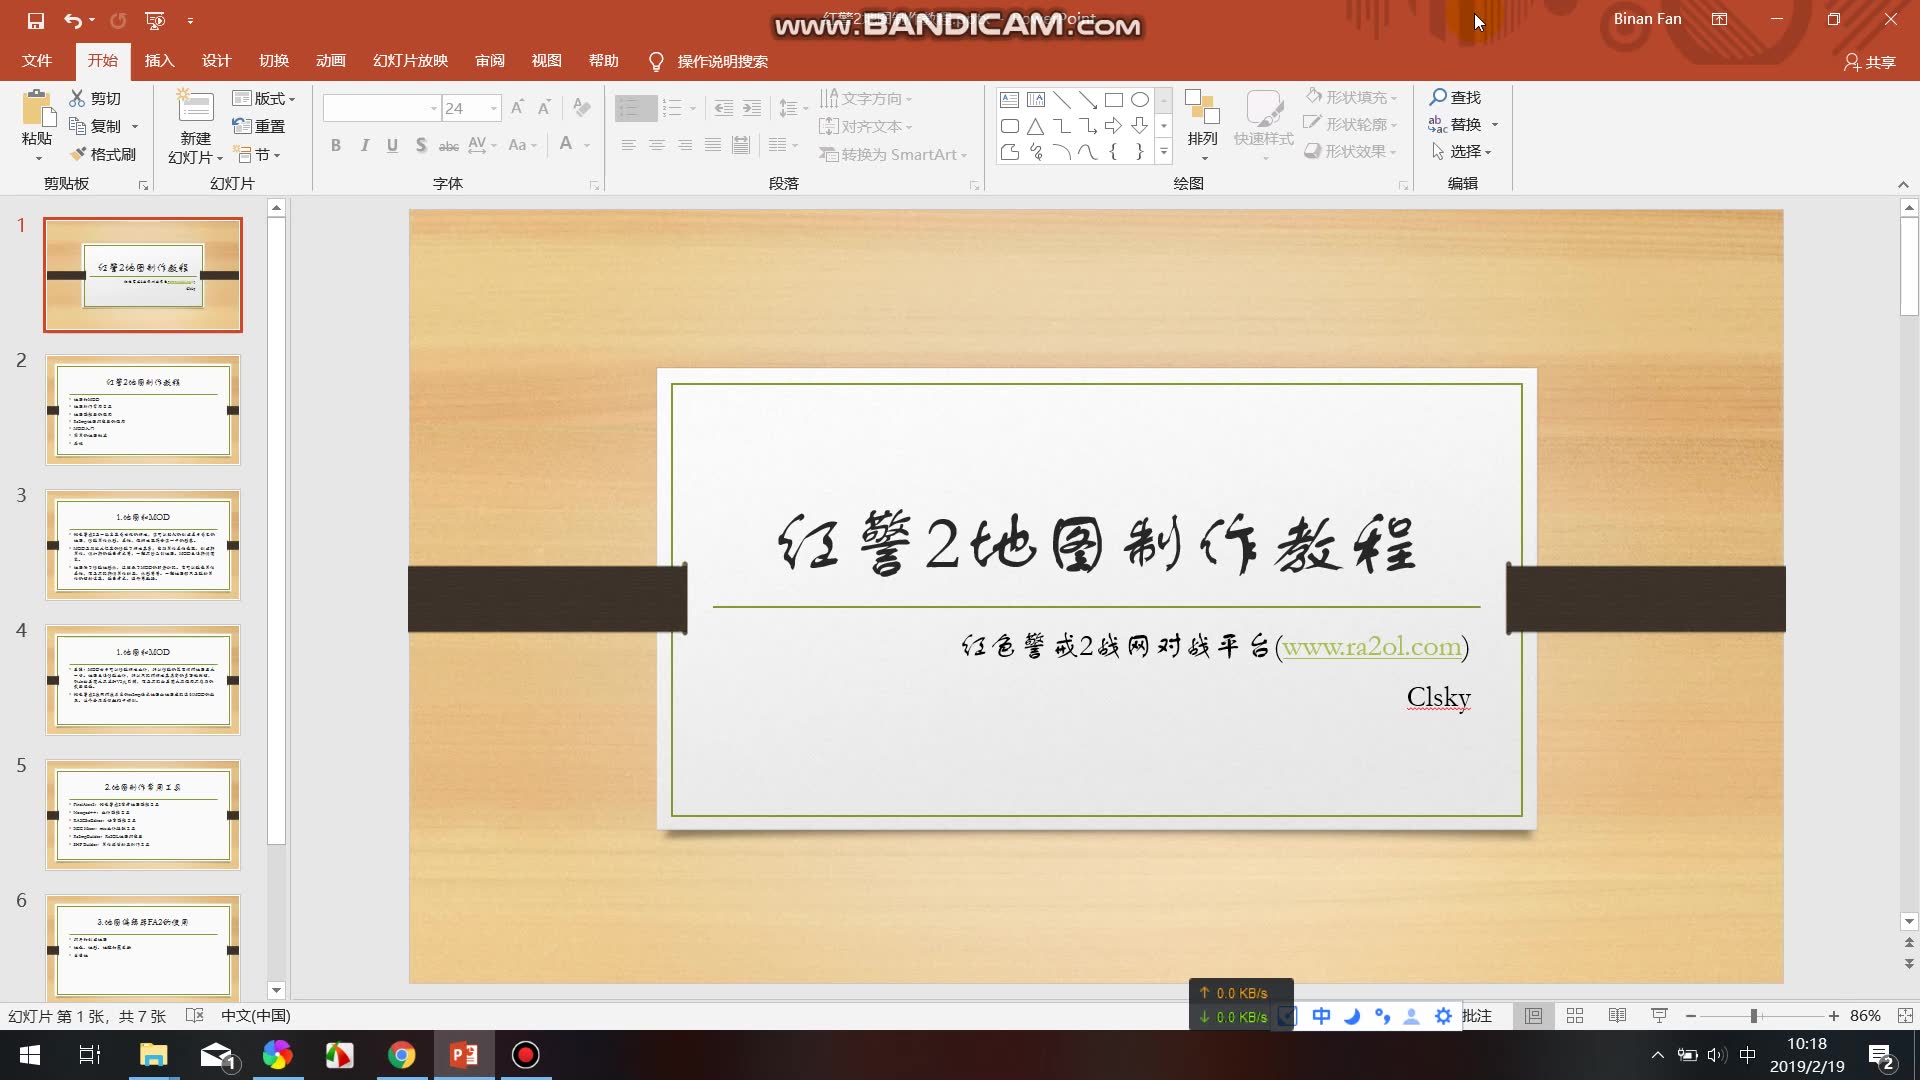Toggle center text alignment
The width and height of the screenshot is (1920, 1080).
tap(656, 146)
